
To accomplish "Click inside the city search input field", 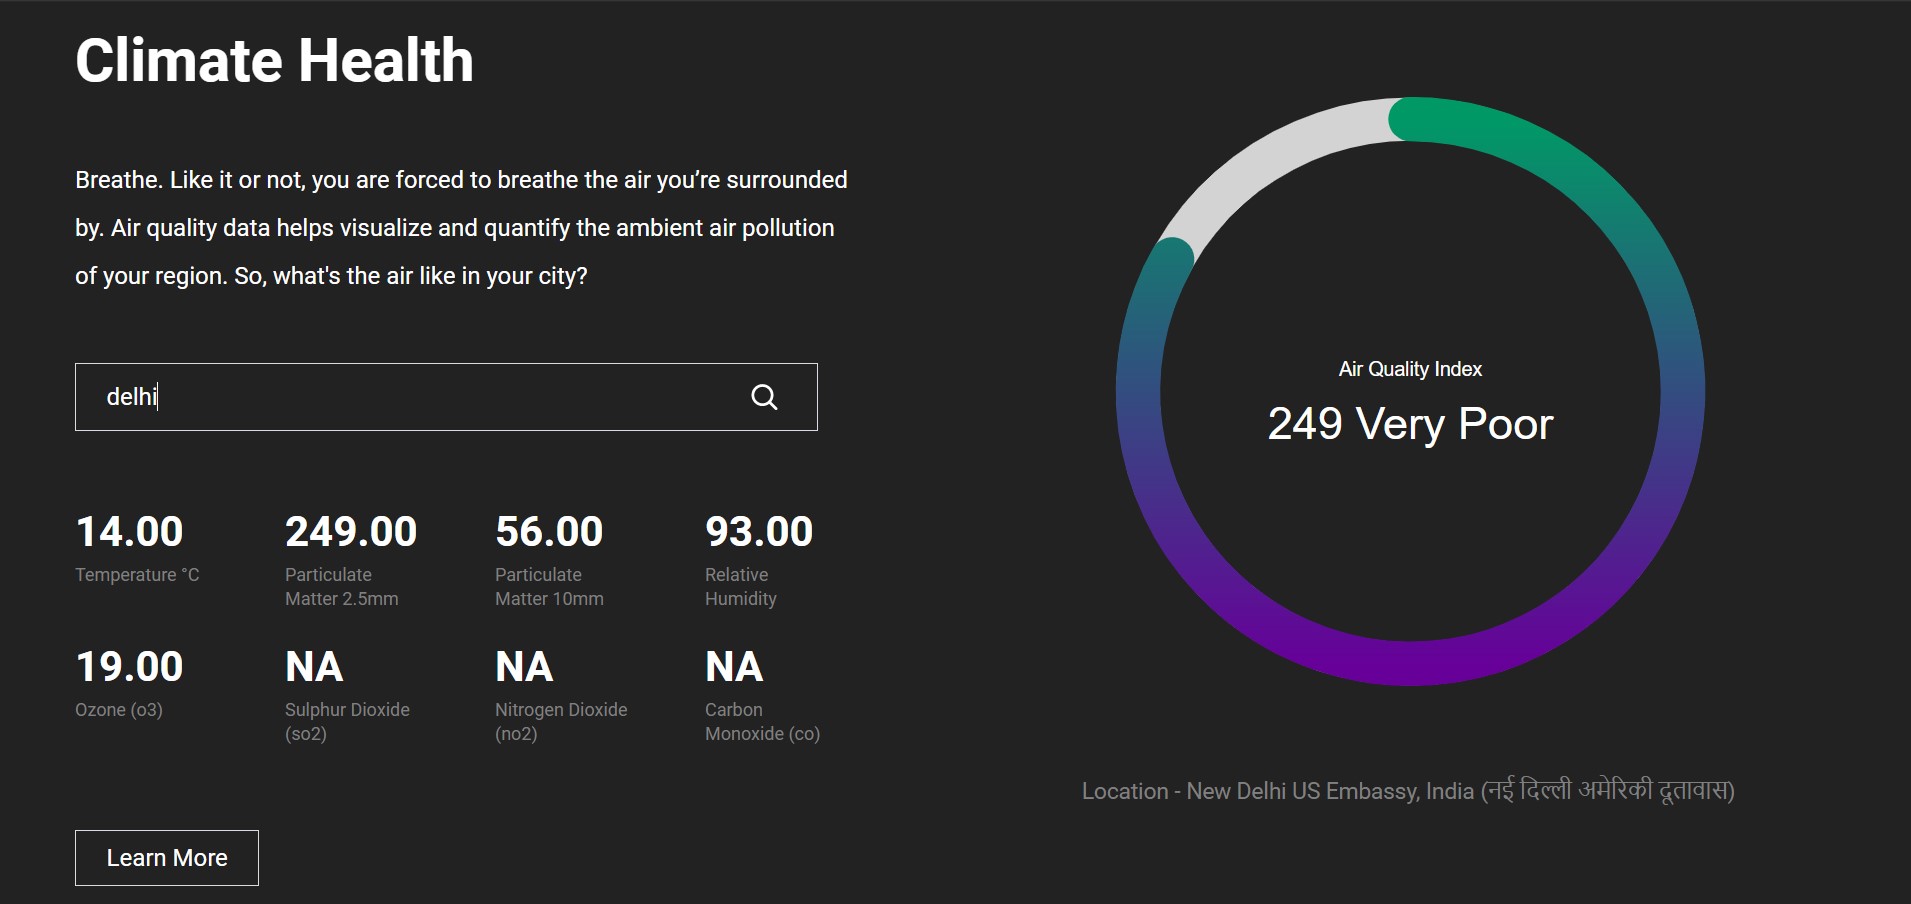I will click(x=400, y=396).
